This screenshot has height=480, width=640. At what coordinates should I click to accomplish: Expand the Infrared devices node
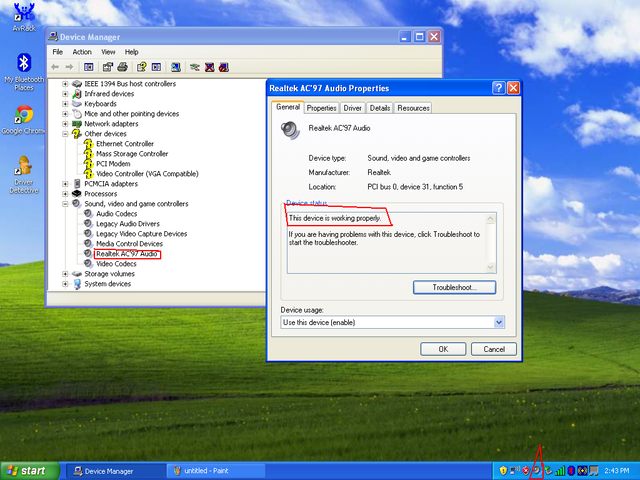pos(65,94)
